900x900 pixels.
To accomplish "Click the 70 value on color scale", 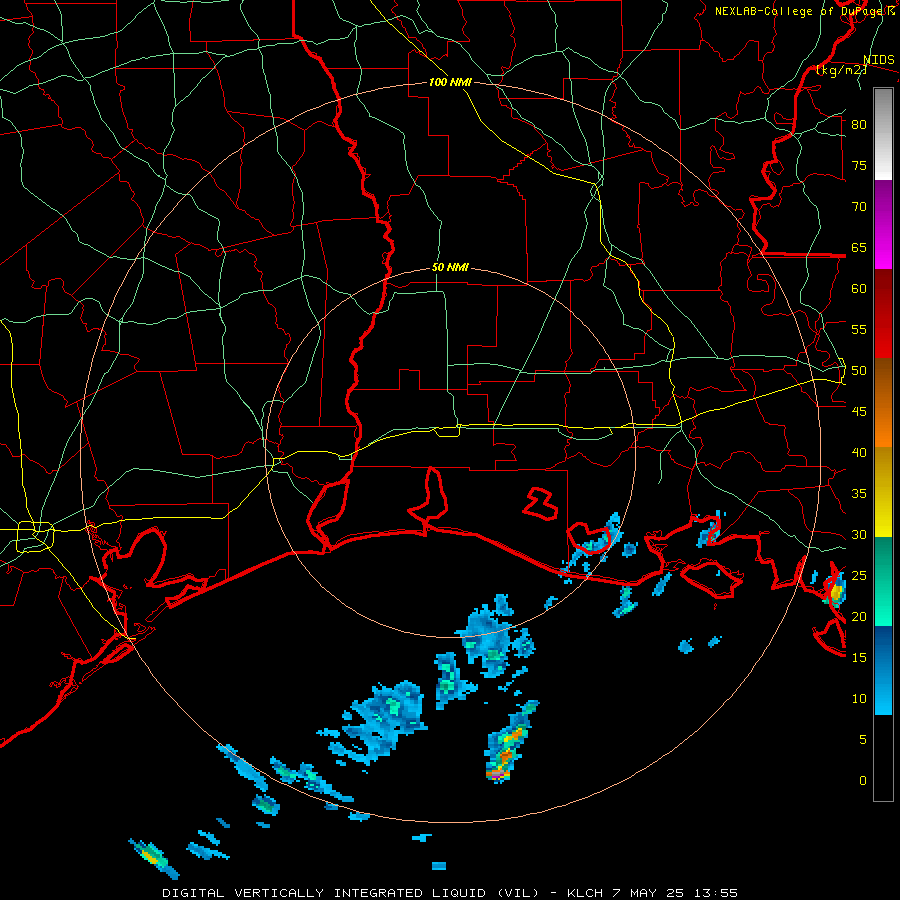I will pyautogui.click(x=859, y=207).
